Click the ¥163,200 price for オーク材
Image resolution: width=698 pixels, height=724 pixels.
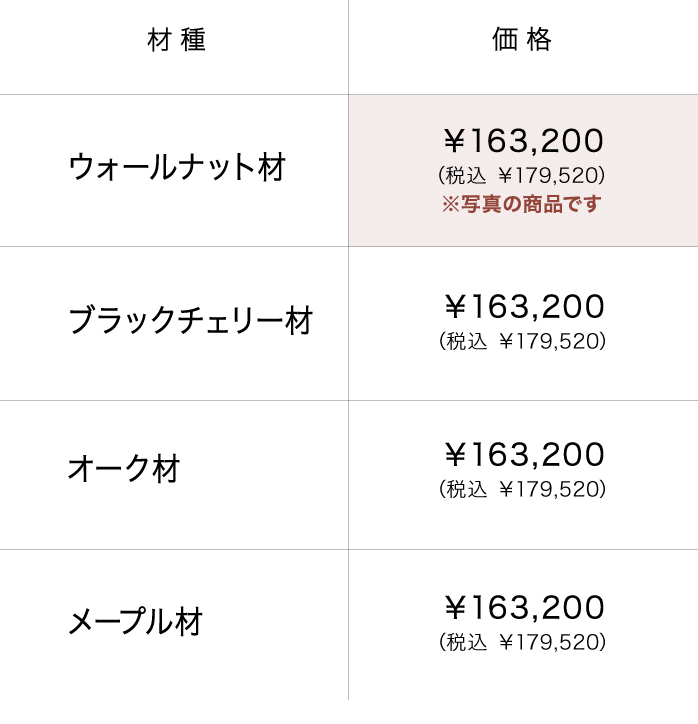coord(523,455)
